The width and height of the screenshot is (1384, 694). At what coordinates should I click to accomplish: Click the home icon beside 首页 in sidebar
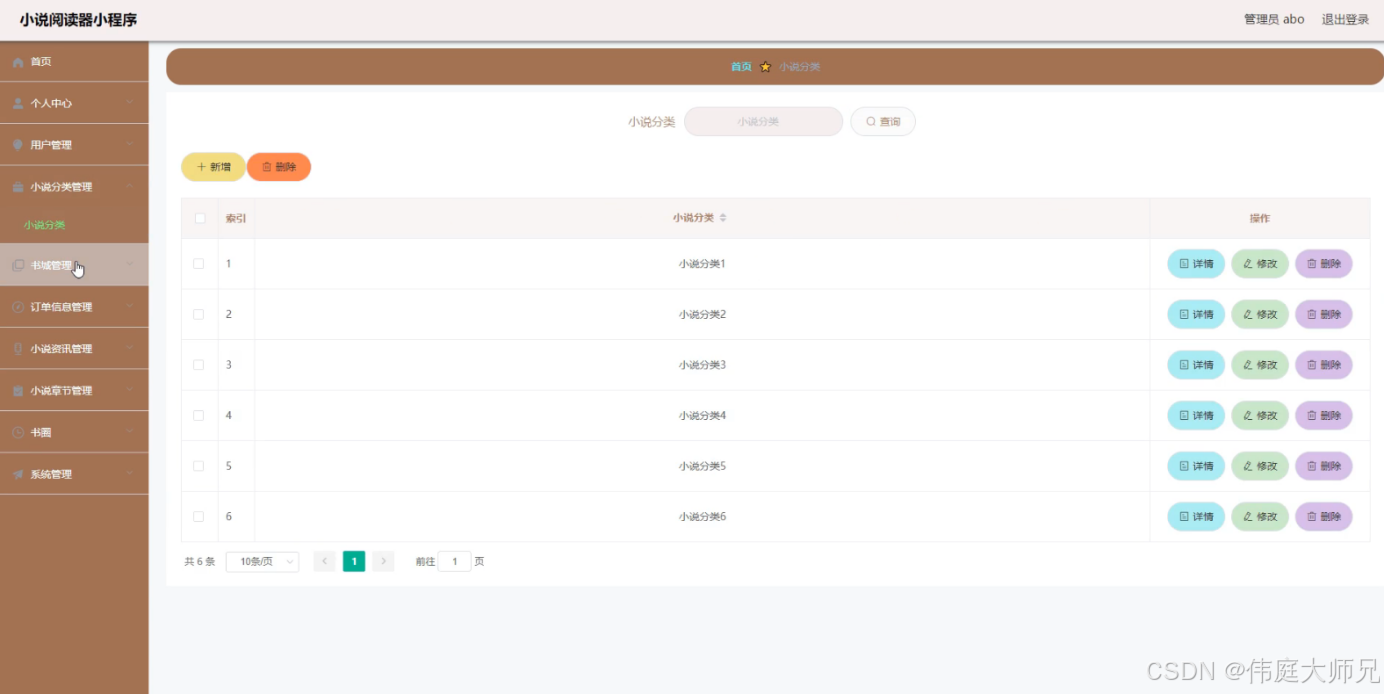(18, 62)
